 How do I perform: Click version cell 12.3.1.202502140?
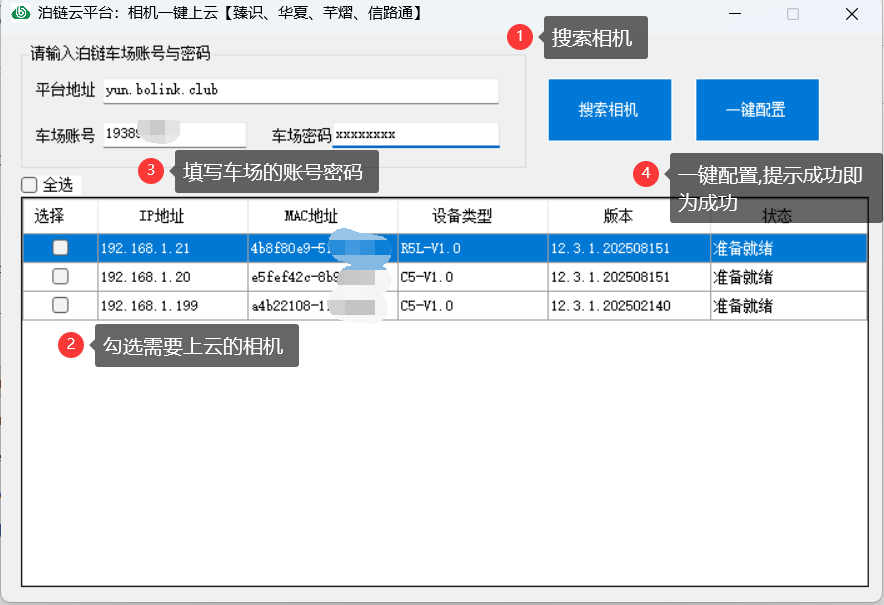[x=629, y=306]
